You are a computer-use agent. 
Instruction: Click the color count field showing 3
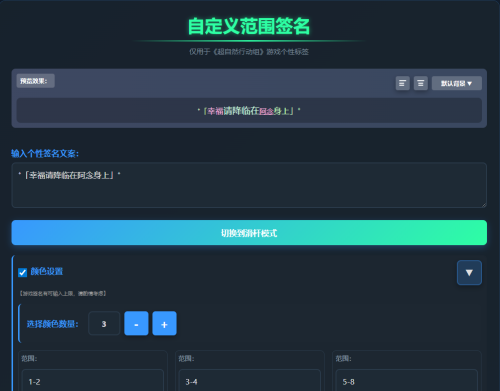click(x=104, y=323)
